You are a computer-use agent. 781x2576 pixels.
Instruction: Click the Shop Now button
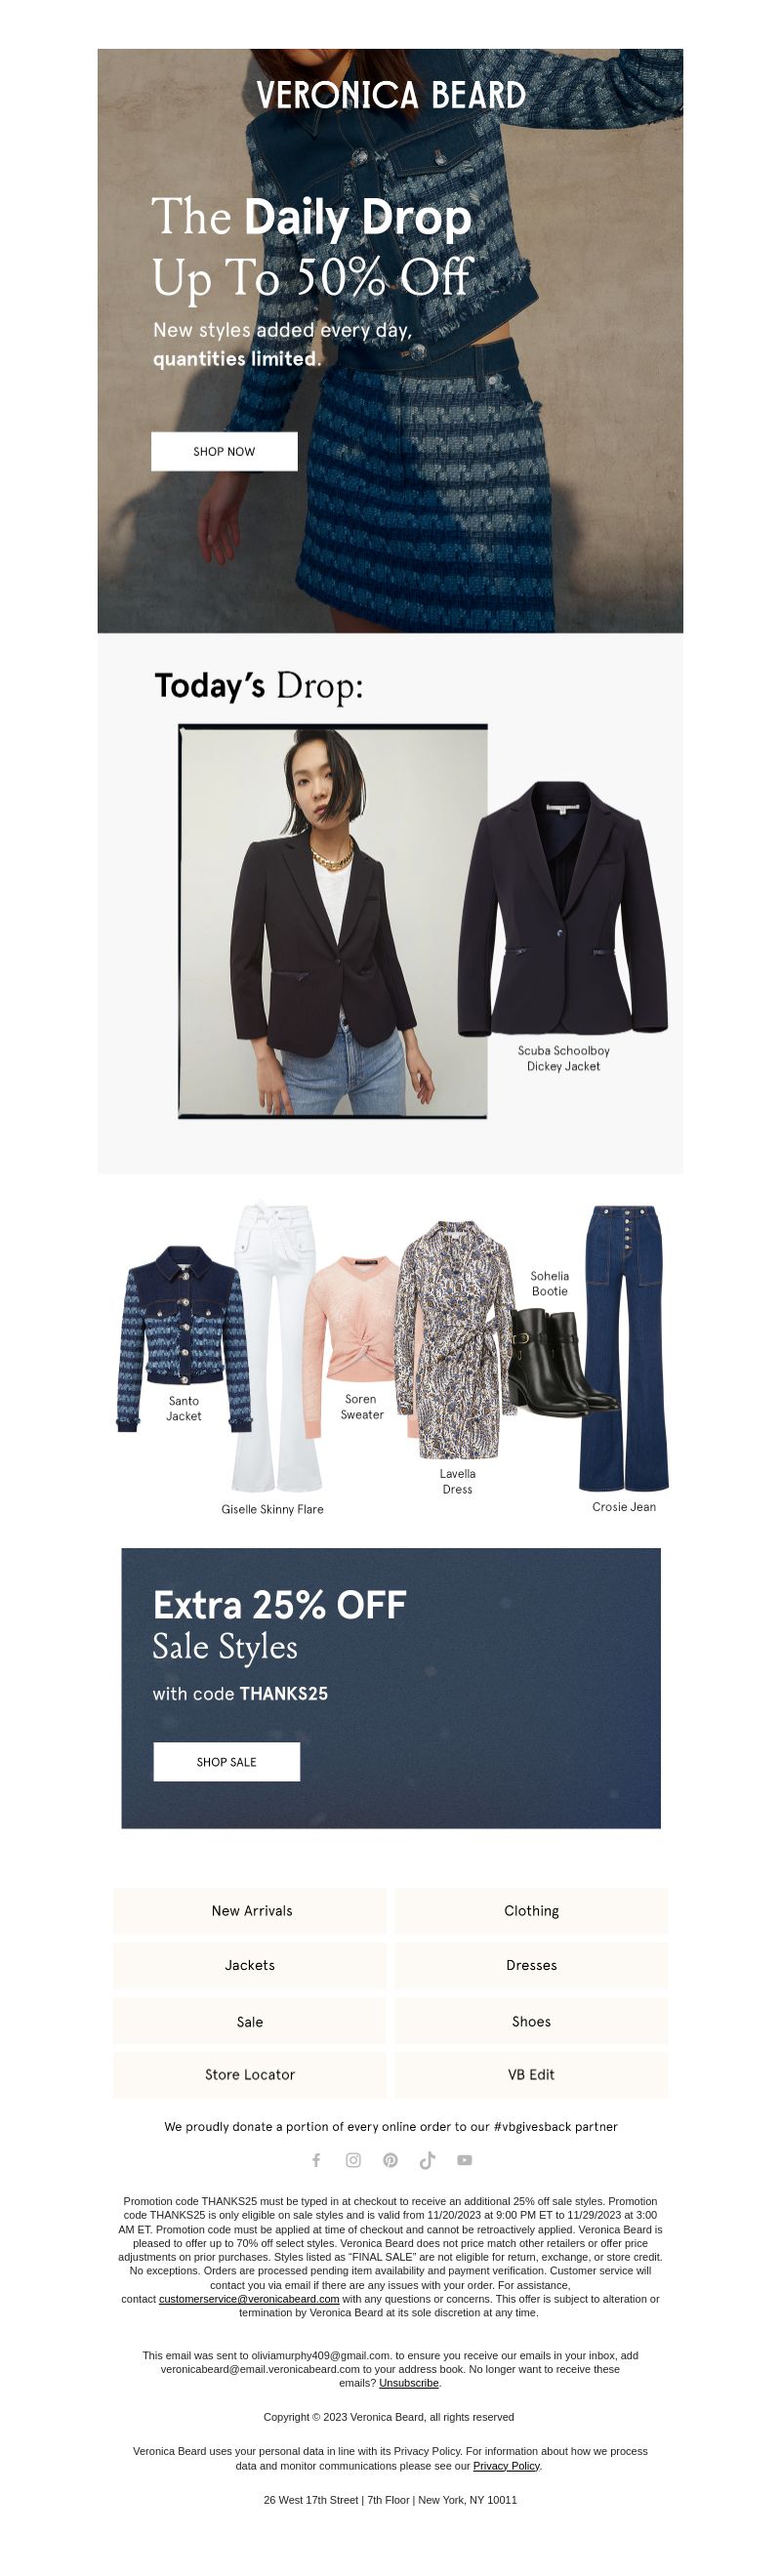pos(224,452)
